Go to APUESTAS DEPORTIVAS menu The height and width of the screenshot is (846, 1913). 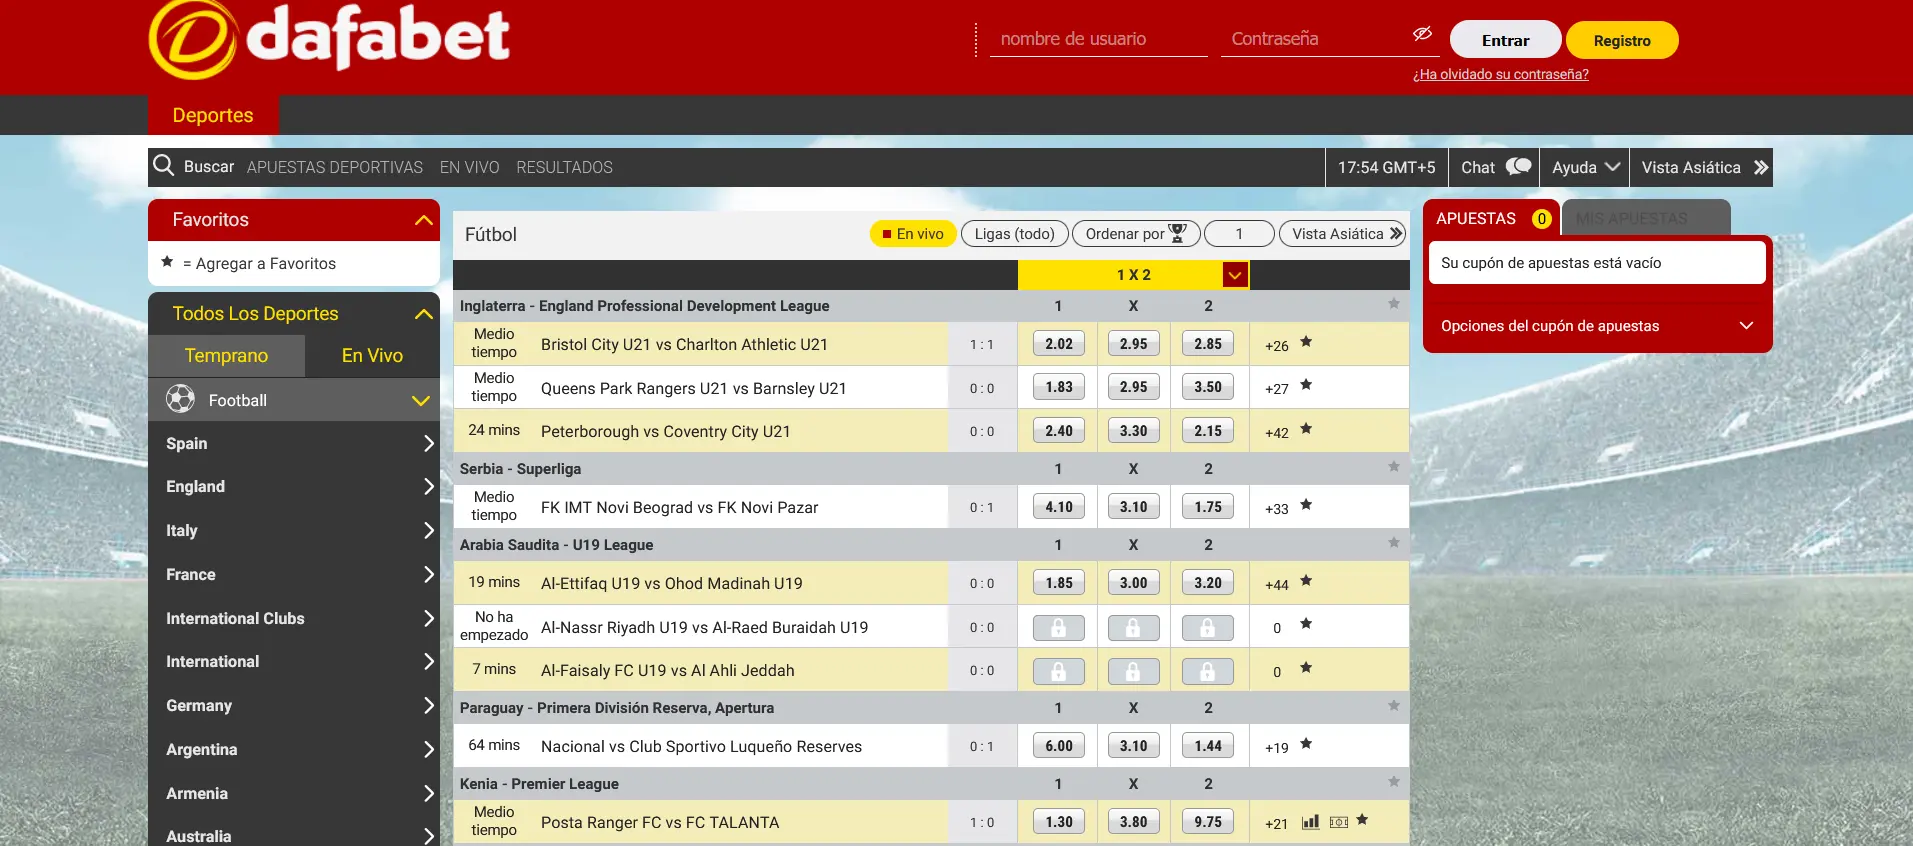coord(335,167)
